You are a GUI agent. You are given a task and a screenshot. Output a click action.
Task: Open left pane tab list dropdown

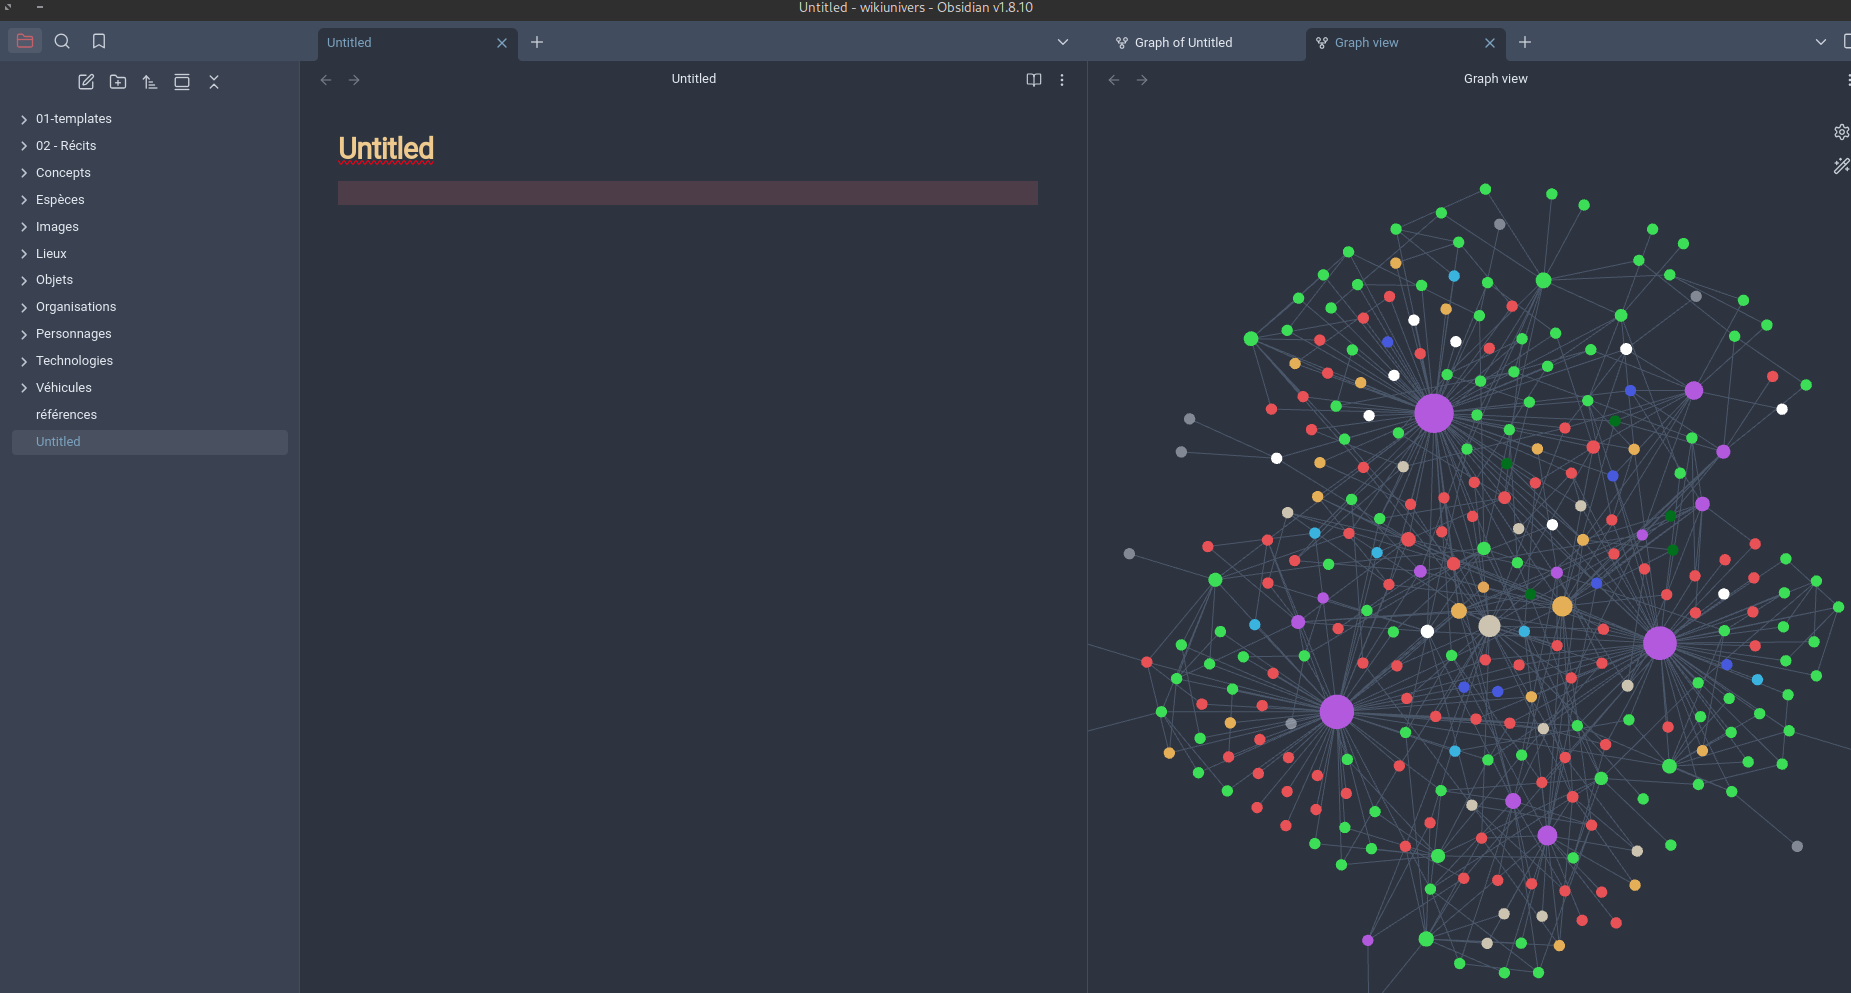pos(1063,42)
